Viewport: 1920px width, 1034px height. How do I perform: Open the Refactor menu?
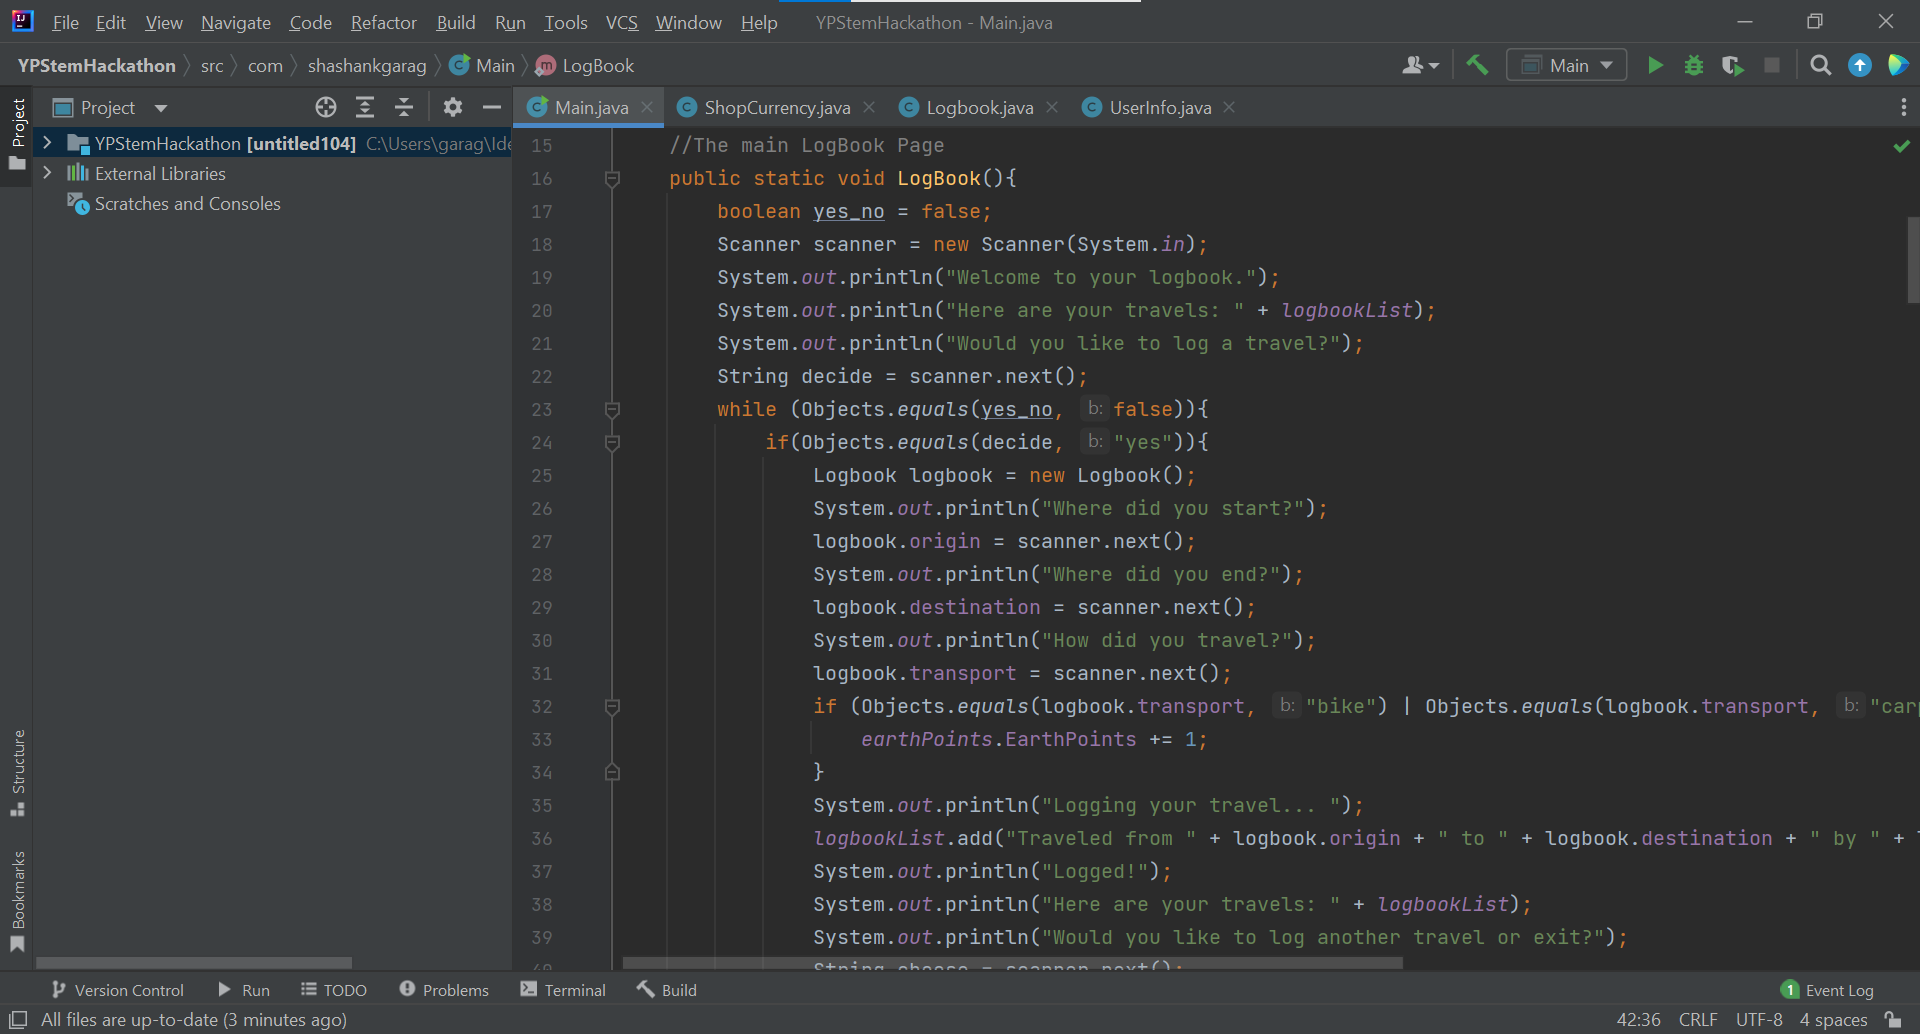[x=383, y=22]
